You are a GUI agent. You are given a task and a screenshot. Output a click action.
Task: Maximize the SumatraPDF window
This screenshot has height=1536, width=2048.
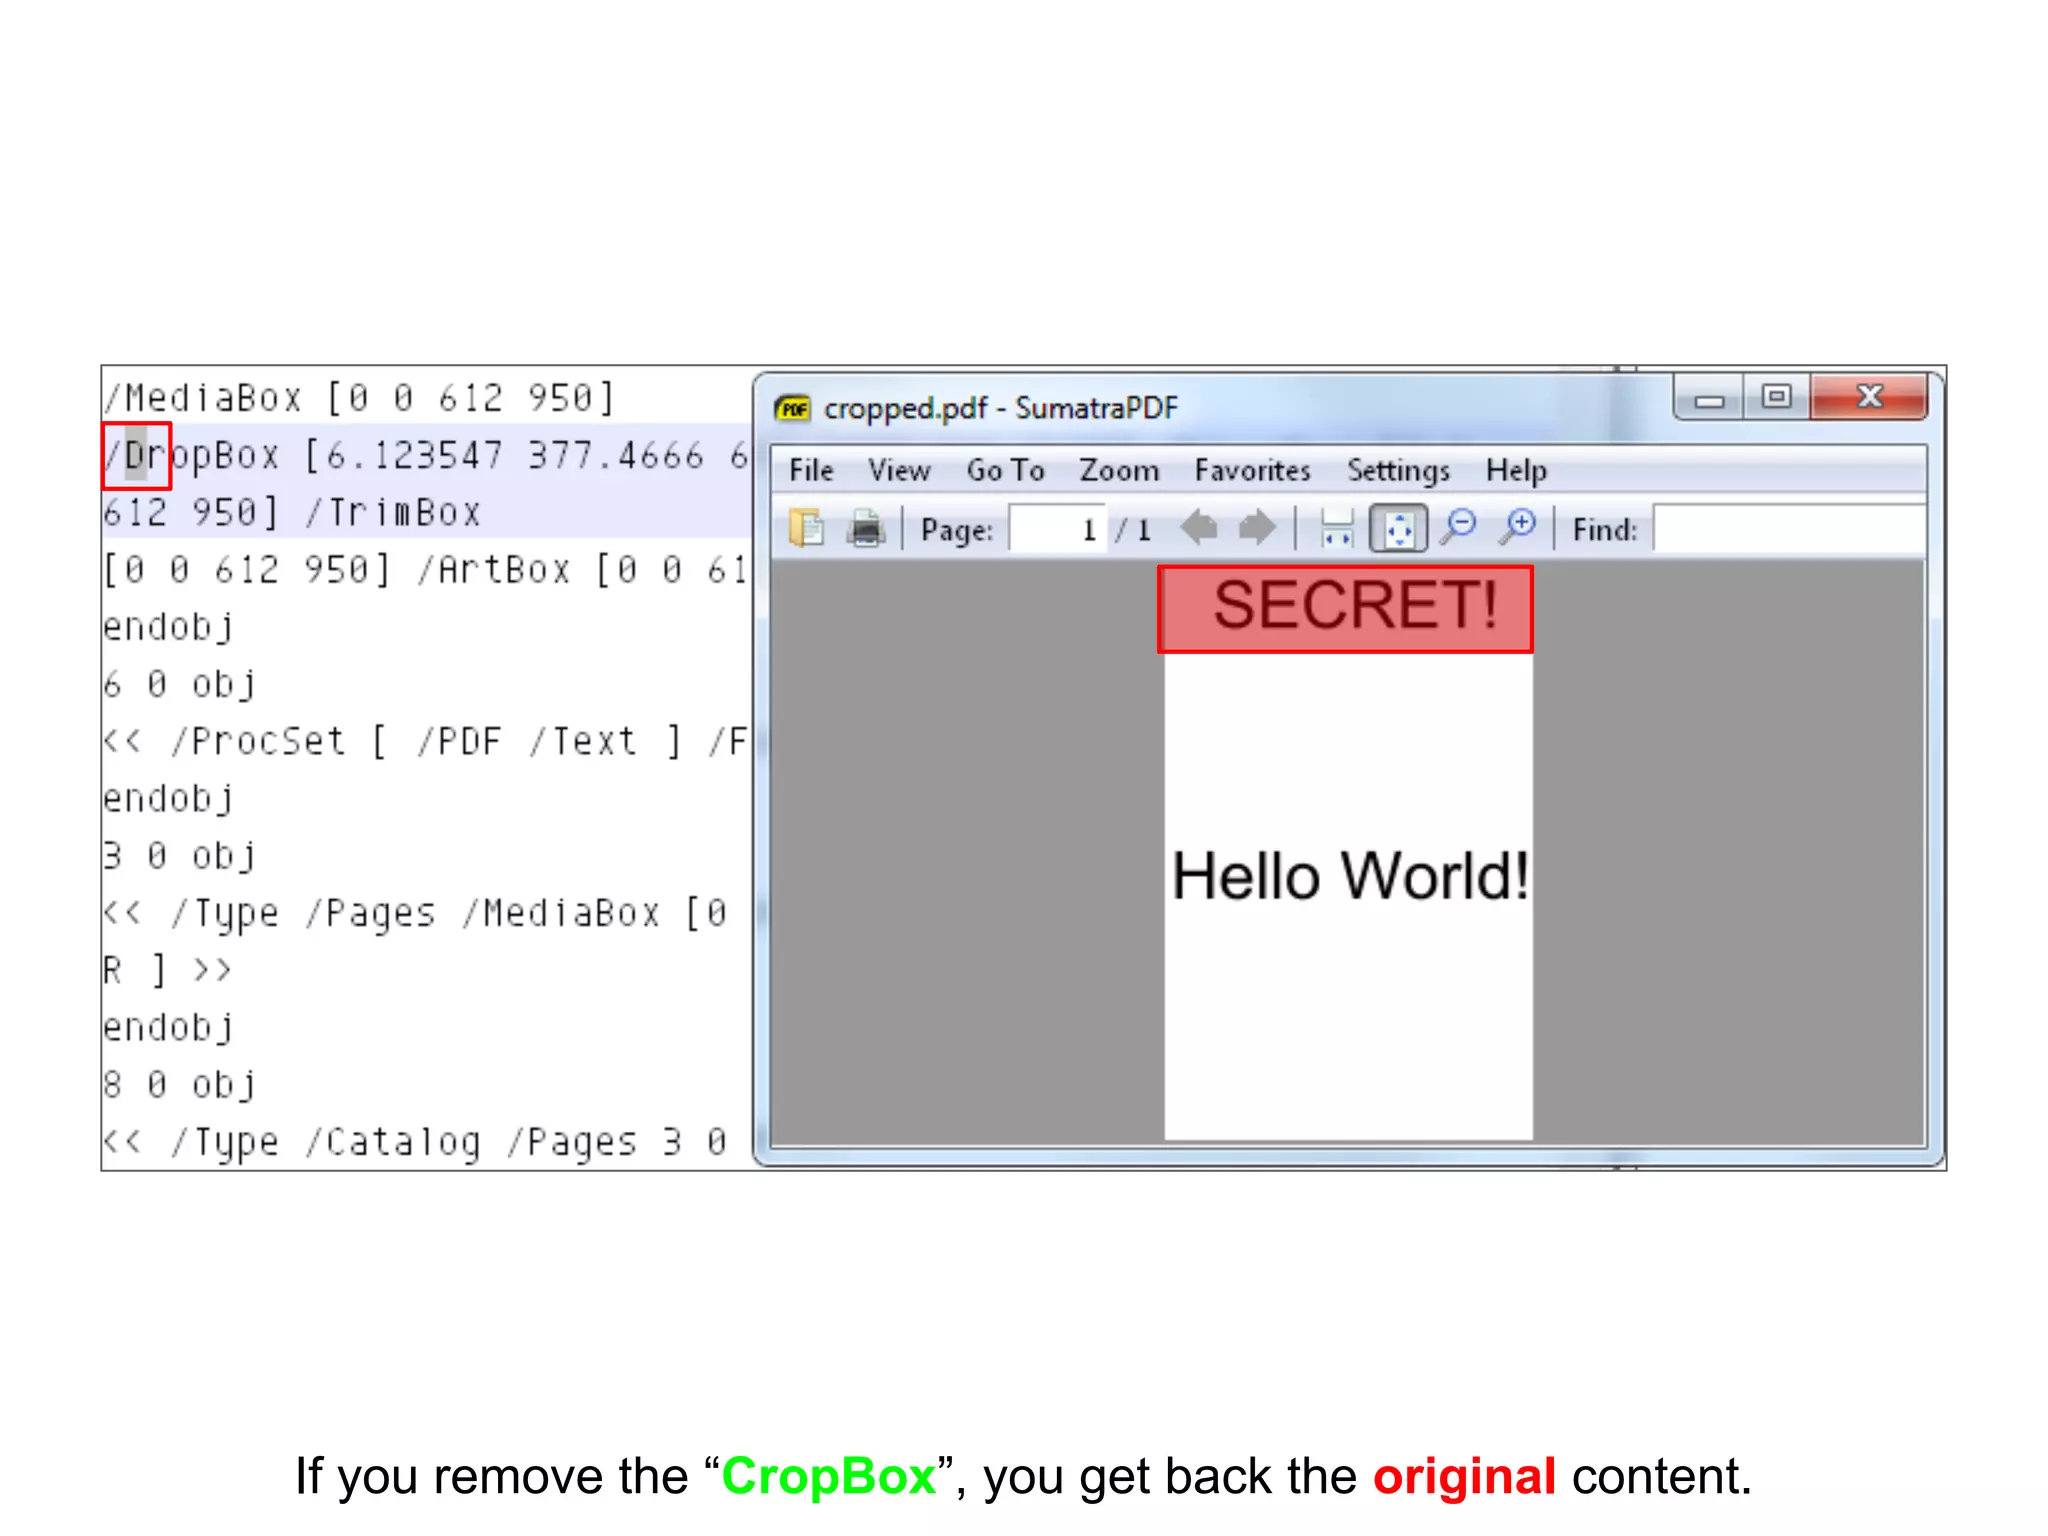[1776, 397]
